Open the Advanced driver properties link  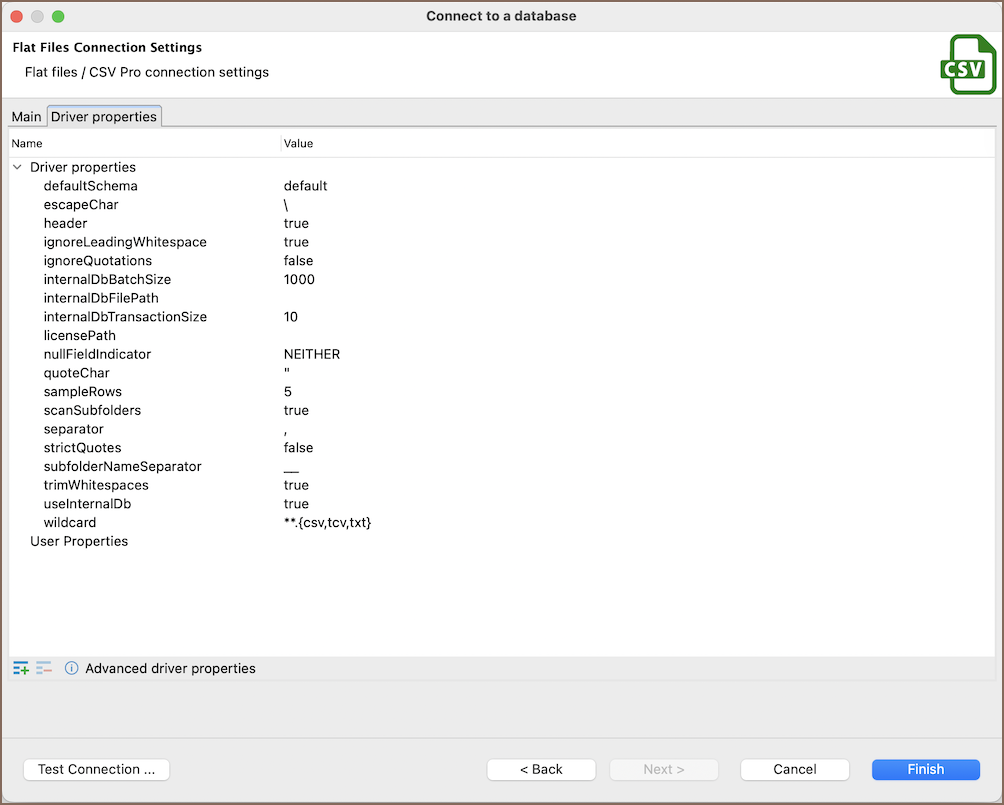[170, 668]
